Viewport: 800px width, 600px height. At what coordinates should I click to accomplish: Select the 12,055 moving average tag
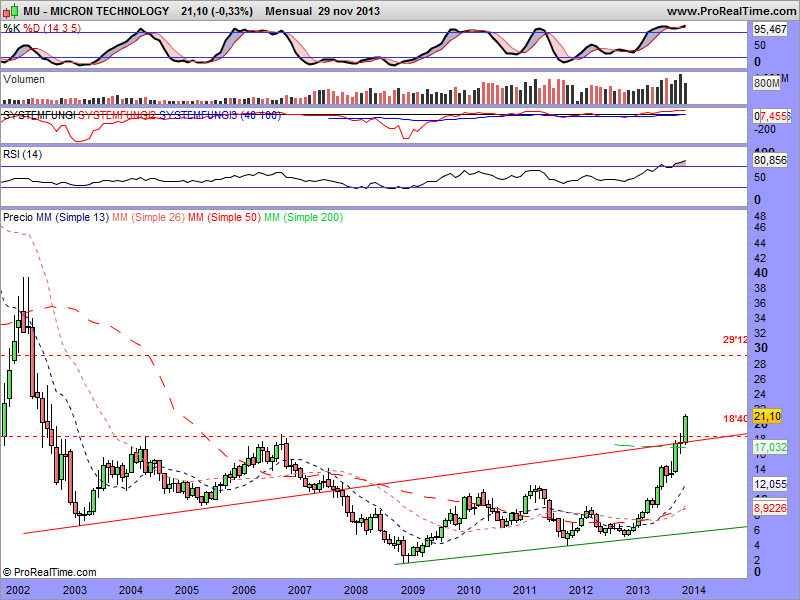[x=770, y=484]
